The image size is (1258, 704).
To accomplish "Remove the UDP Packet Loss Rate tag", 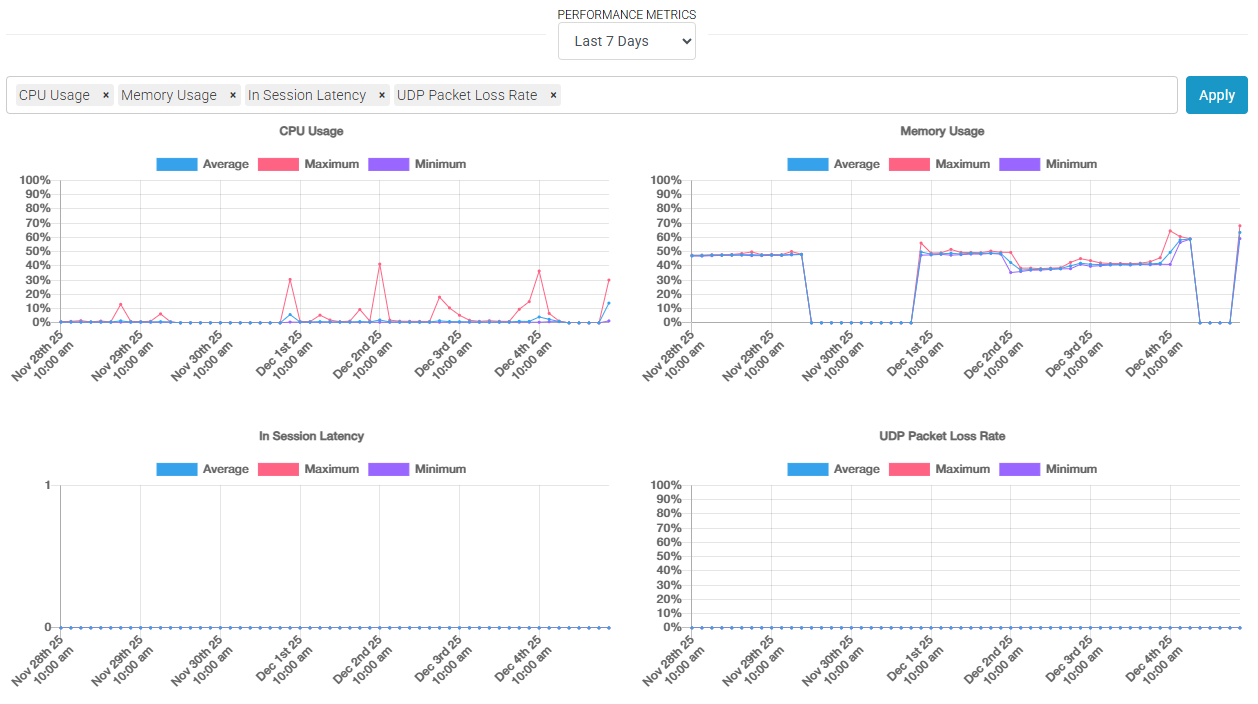I will [x=553, y=95].
